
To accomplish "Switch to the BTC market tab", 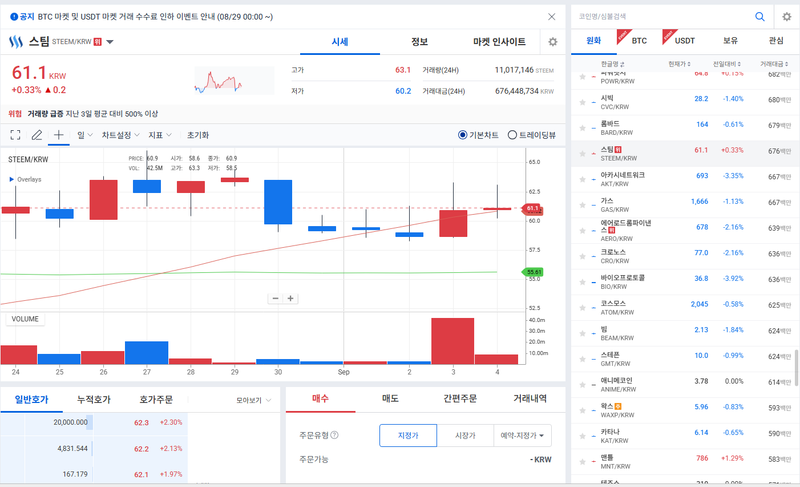I will (639, 41).
